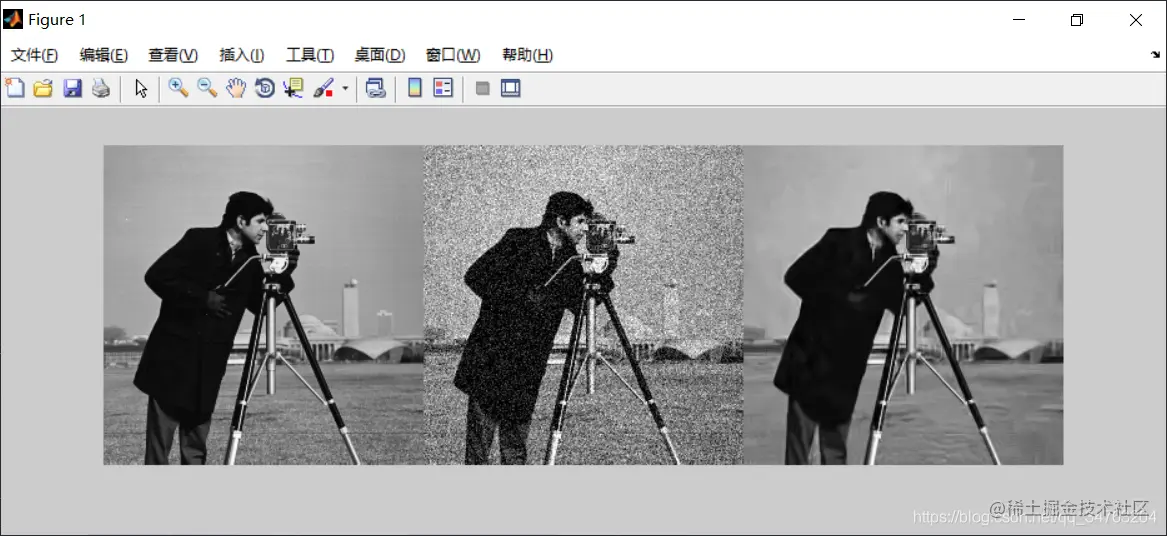The width and height of the screenshot is (1167, 536).
Task: Click the denoised cameraman image
Action: click(x=904, y=305)
